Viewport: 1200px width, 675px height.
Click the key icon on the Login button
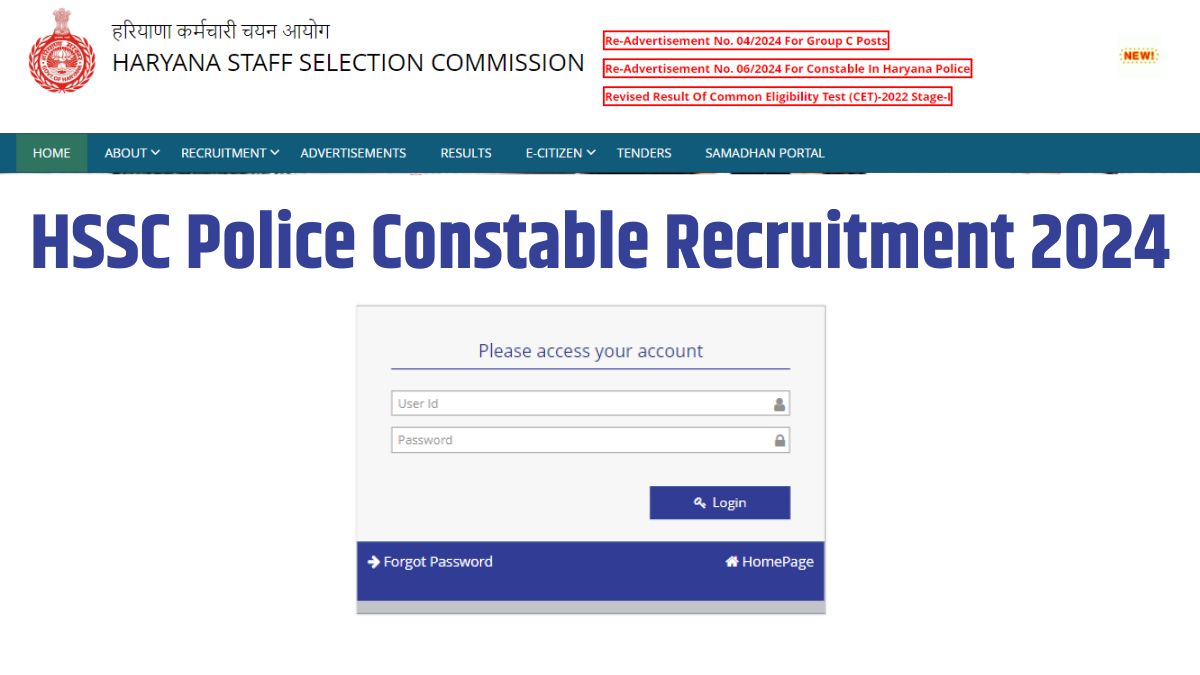(699, 502)
